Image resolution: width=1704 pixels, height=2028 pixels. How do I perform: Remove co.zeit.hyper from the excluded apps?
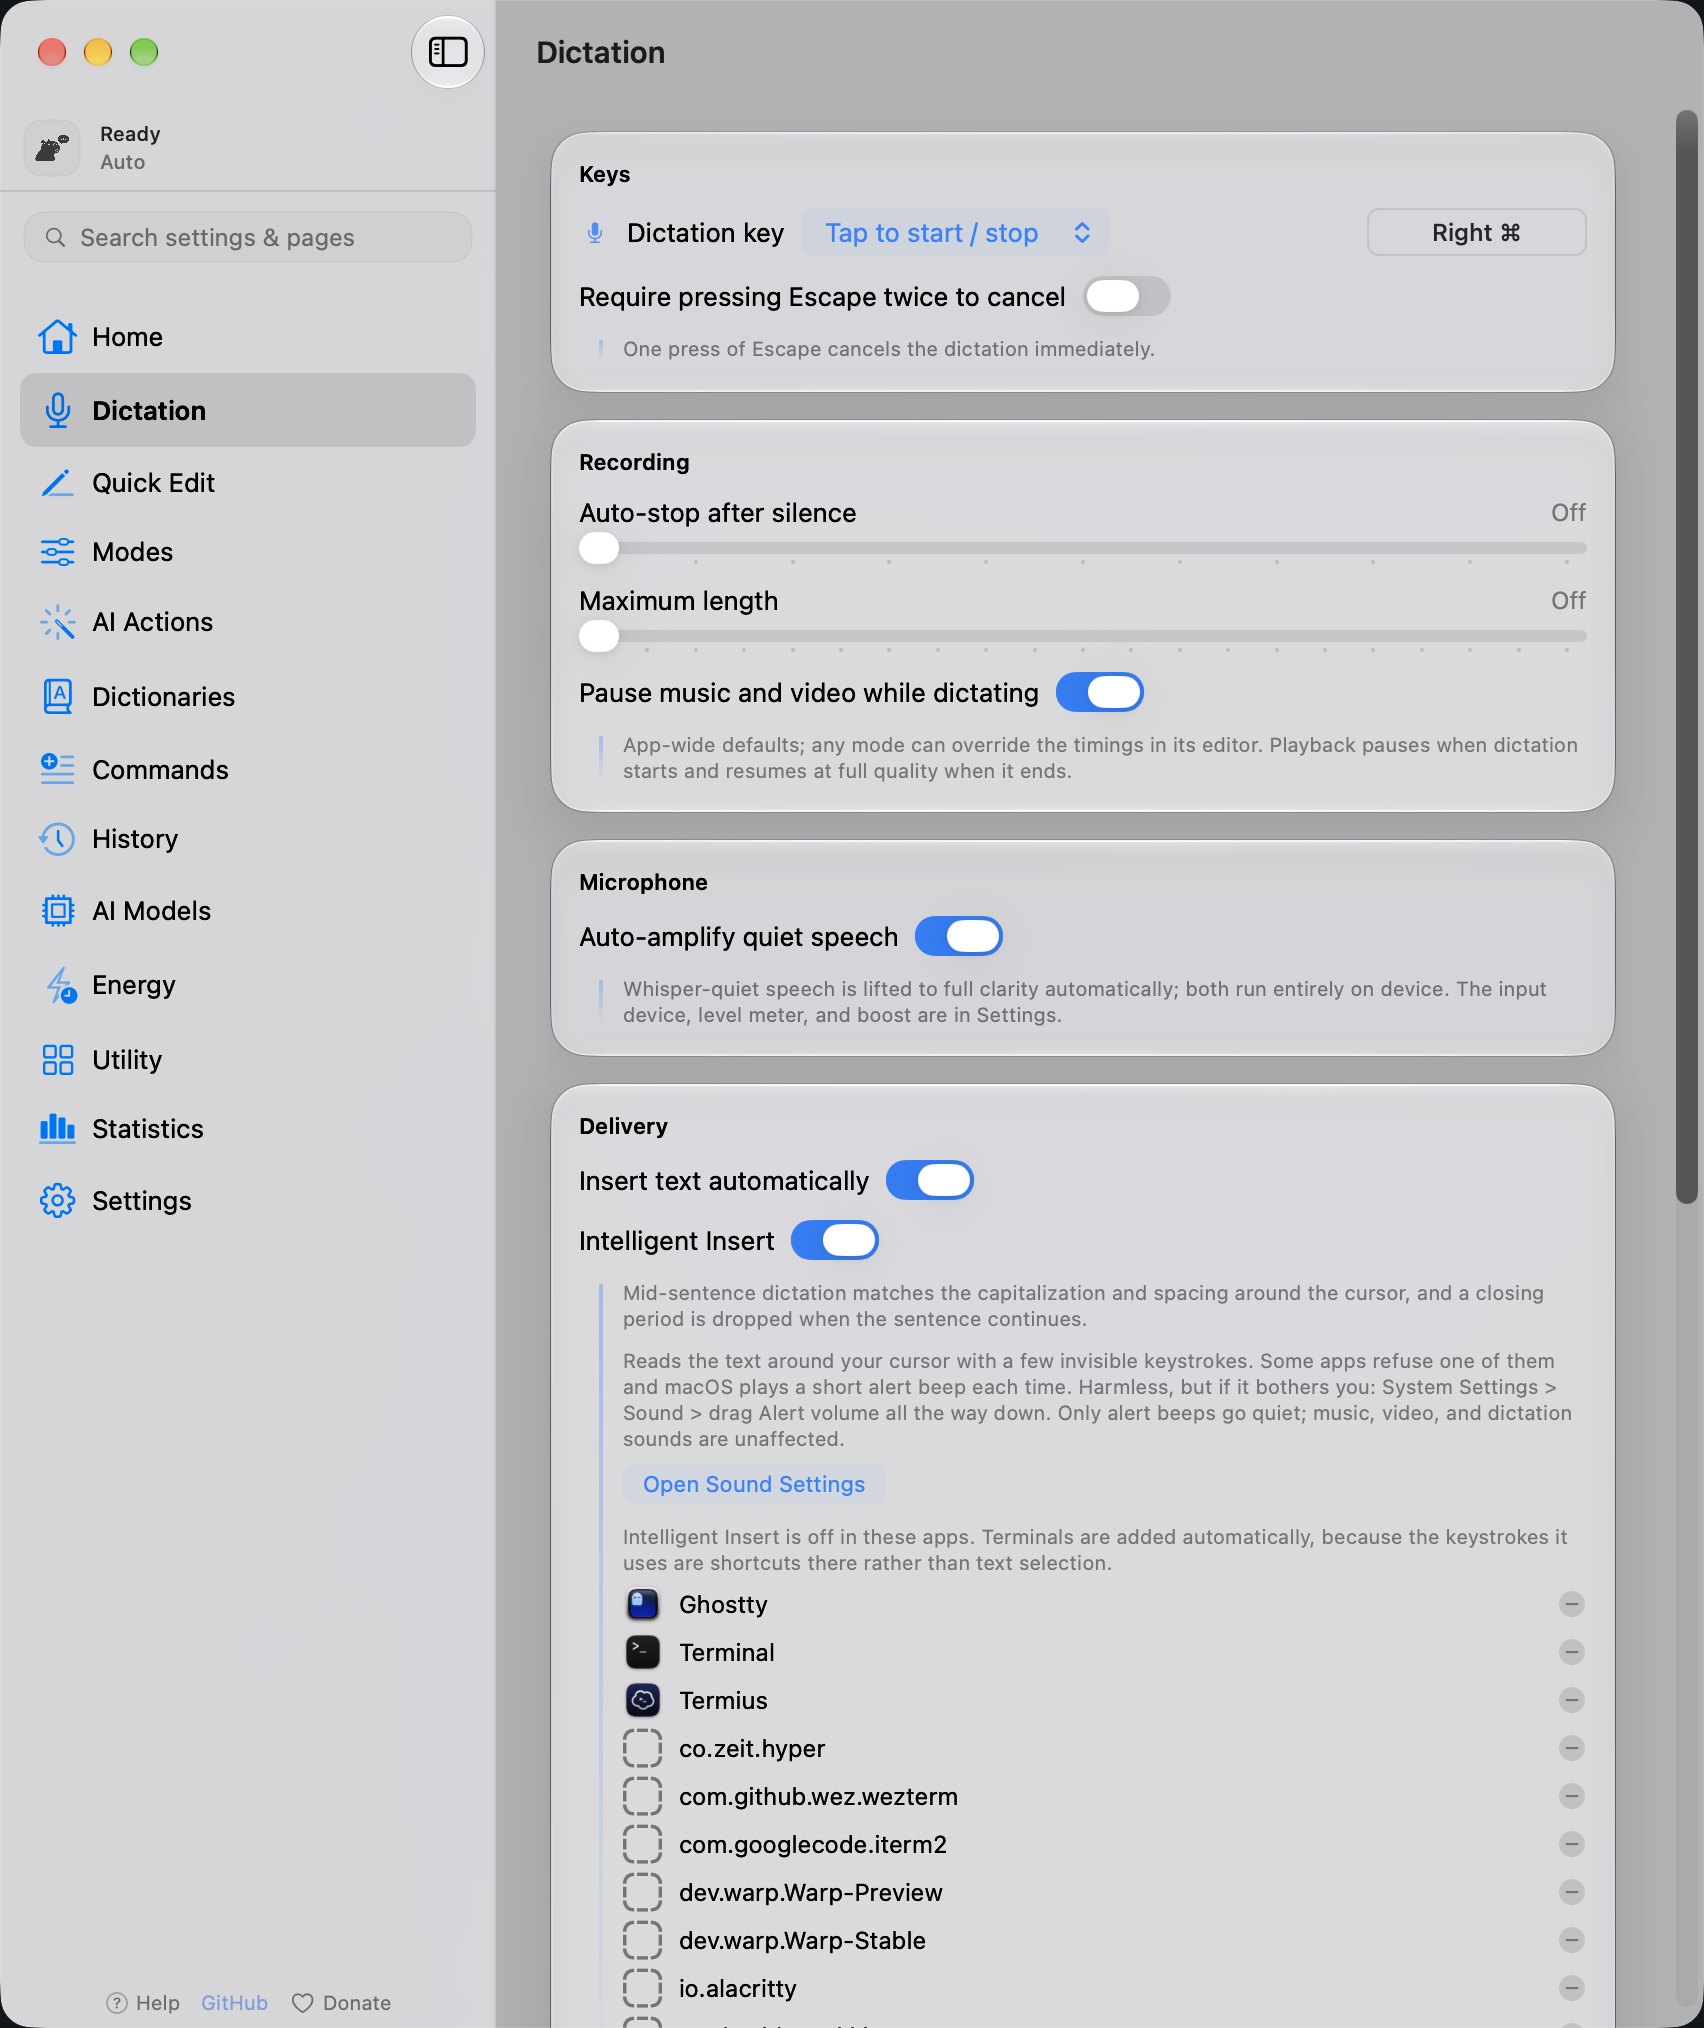click(x=1572, y=1748)
